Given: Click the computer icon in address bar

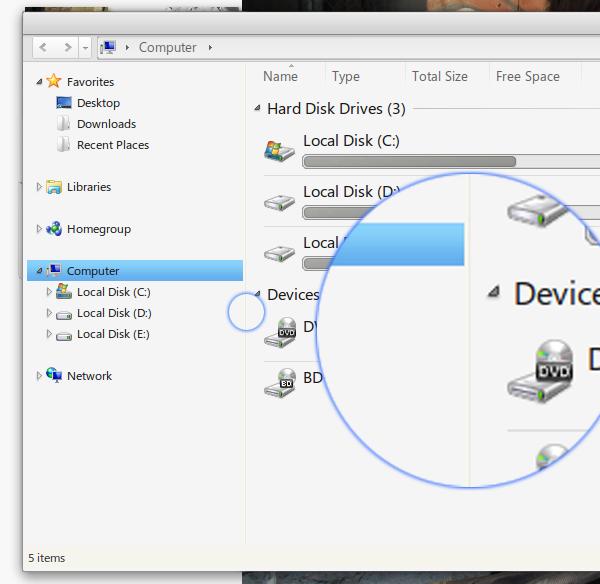Looking at the screenshot, I should click(108, 47).
